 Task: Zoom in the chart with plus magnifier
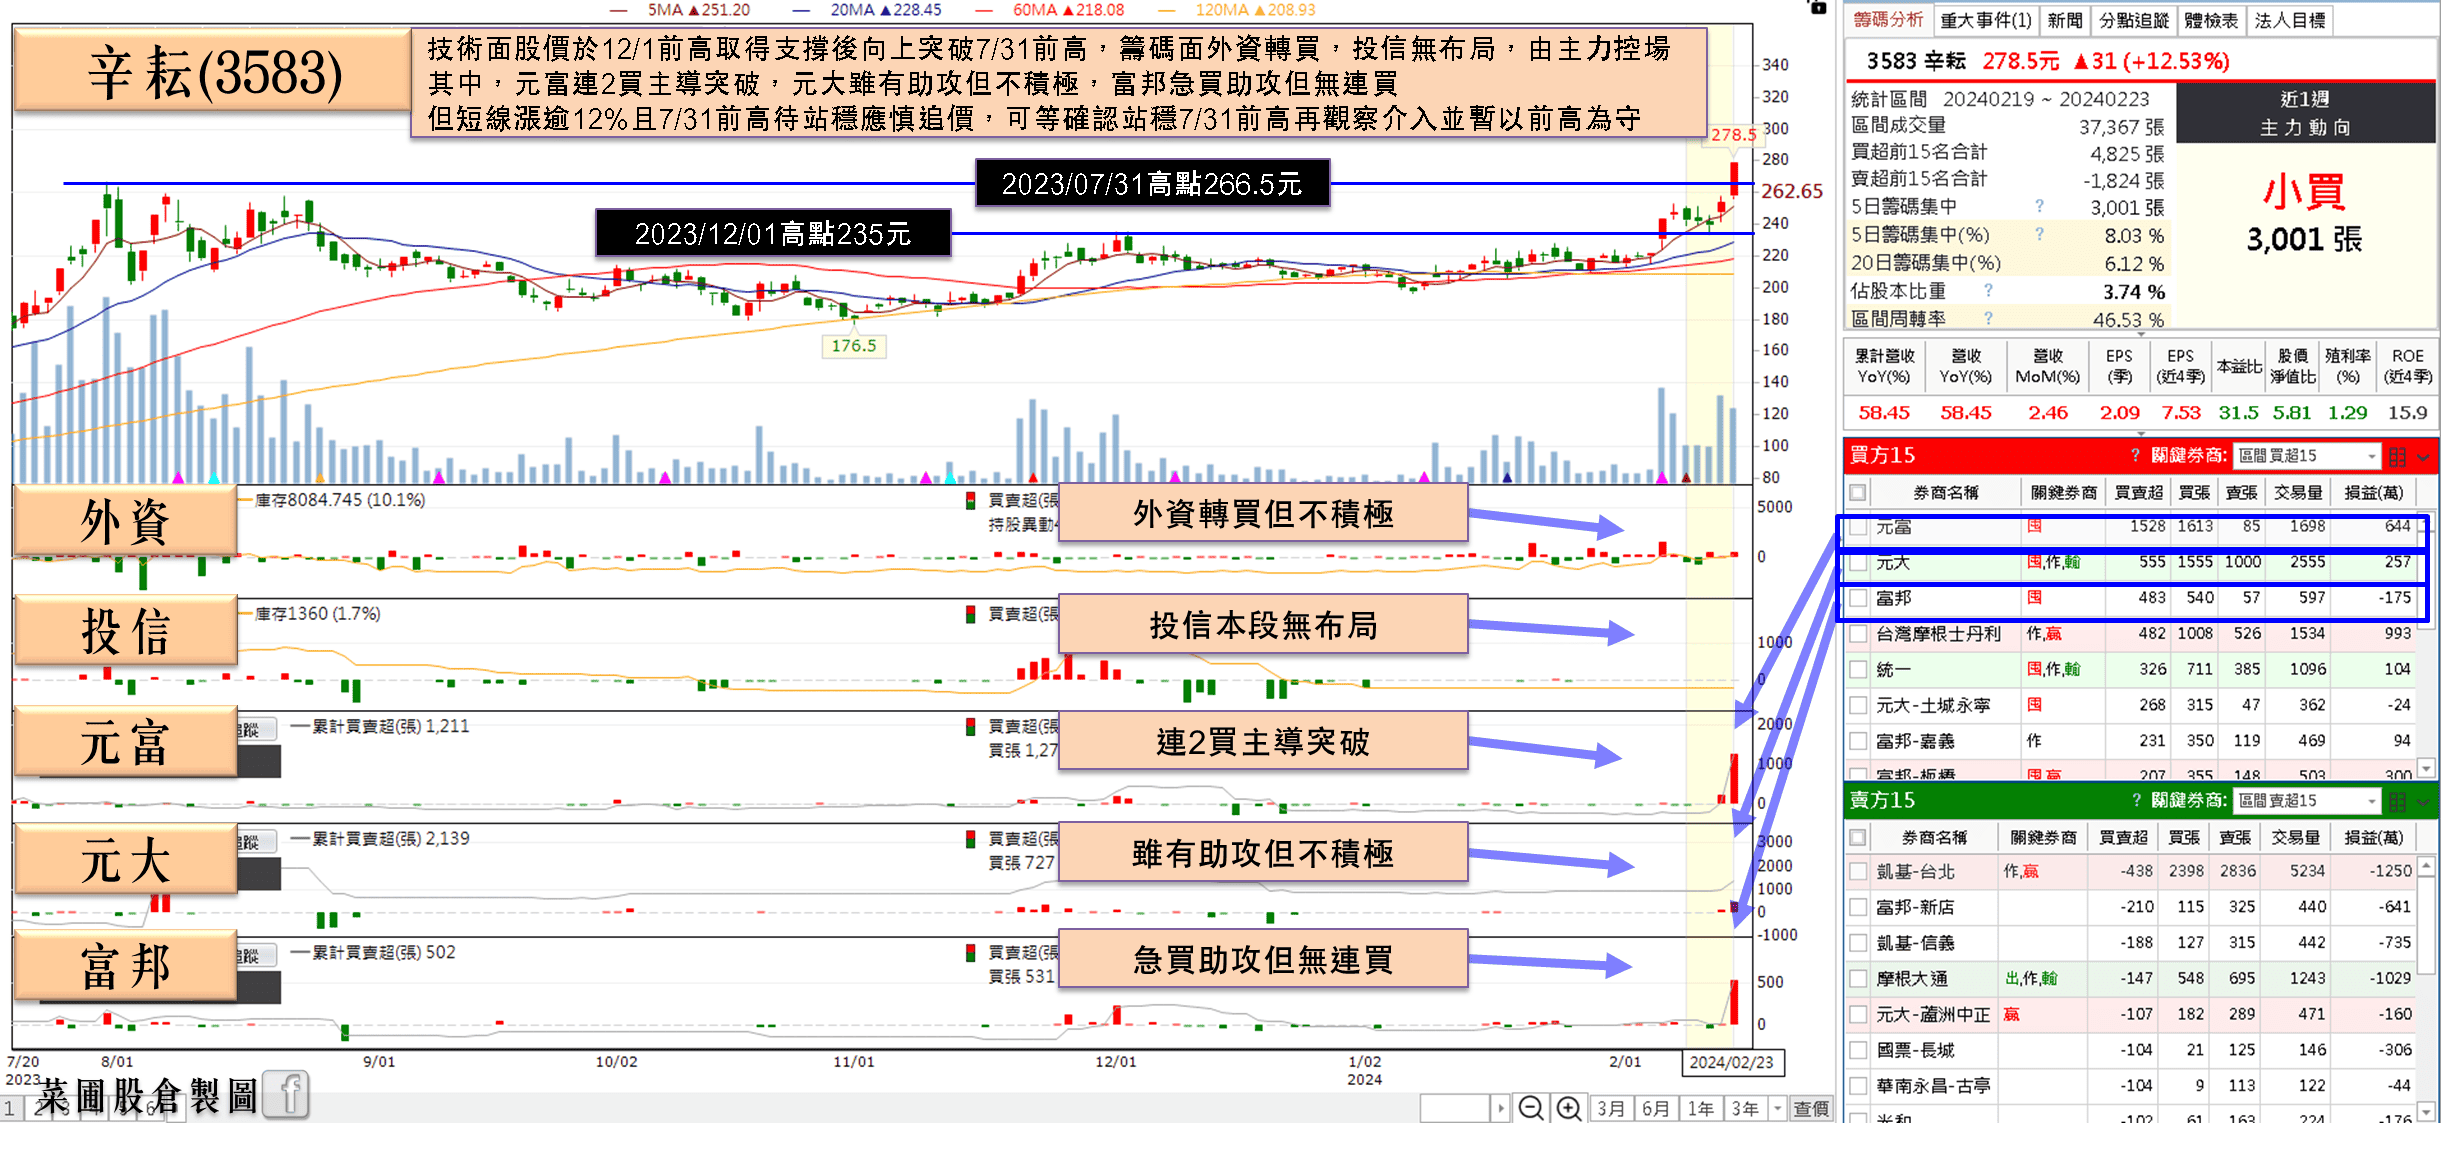click(1569, 1108)
